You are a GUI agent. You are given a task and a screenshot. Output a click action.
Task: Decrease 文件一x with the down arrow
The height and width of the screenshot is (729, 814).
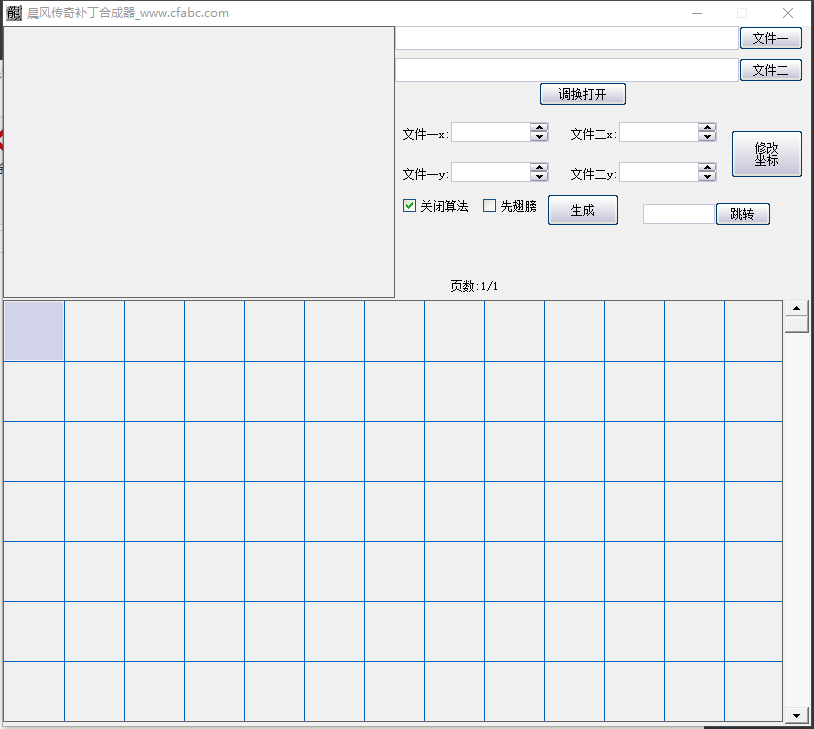(x=539, y=137)
